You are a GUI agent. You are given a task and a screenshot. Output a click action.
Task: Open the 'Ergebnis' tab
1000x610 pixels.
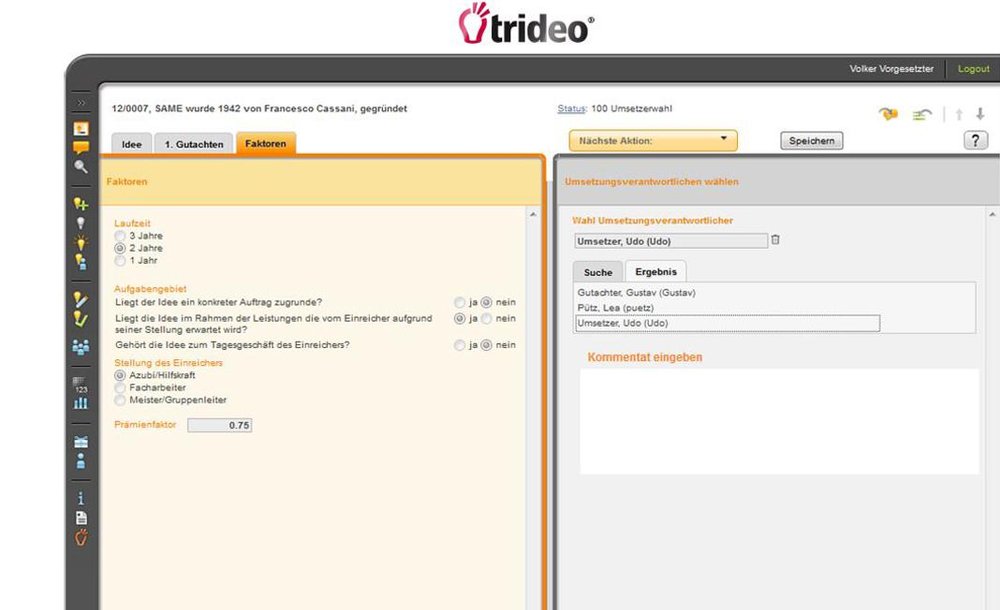point(656,272)
